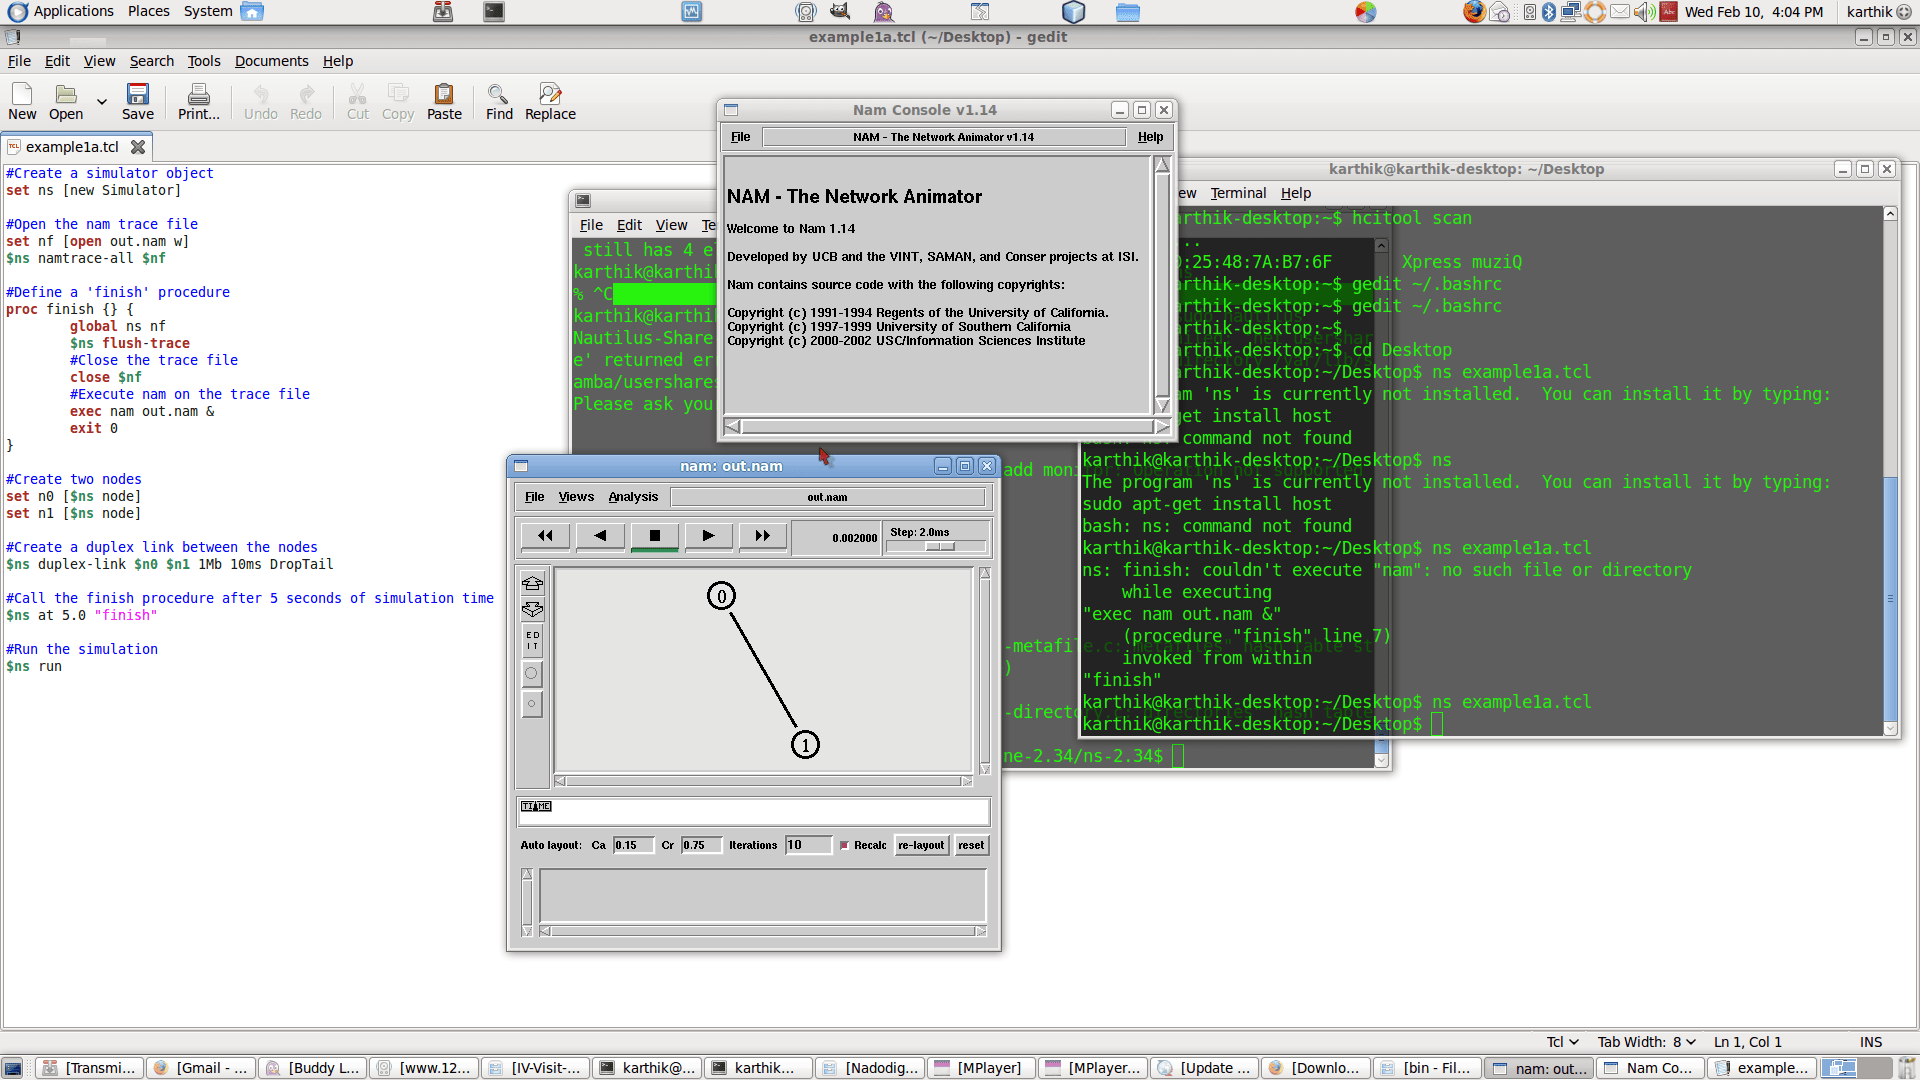Click the zoom in up-arrow icon in nam
The width and height of the screenshot is (1920, 1080).
[x=532, y=583]
